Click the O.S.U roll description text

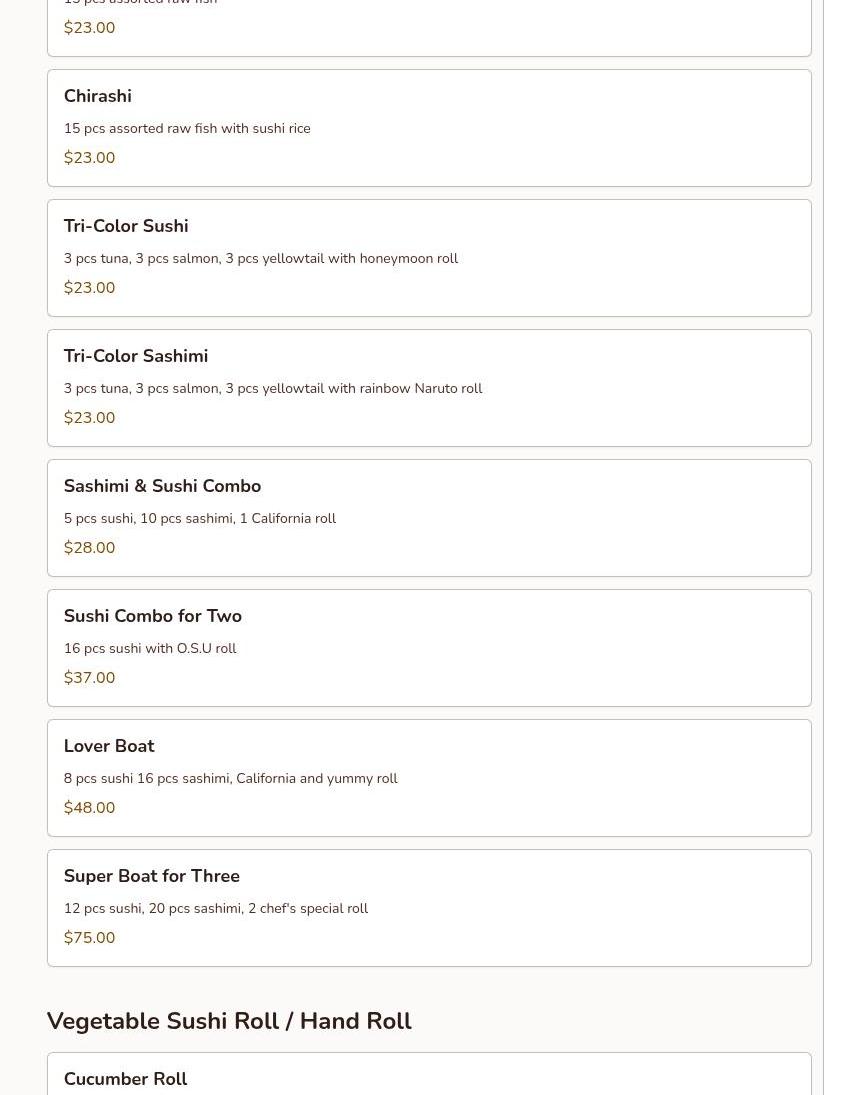(x=150, y=649)
